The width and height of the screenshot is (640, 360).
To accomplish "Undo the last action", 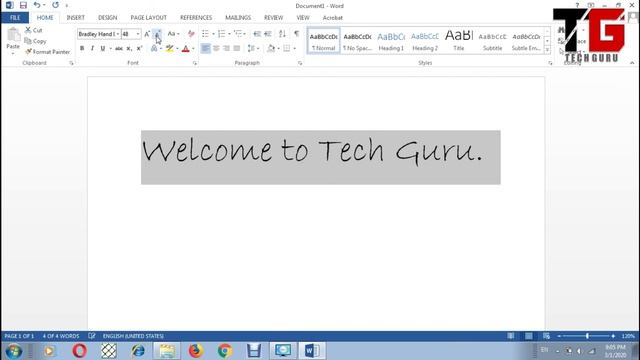I will point(37,5).
